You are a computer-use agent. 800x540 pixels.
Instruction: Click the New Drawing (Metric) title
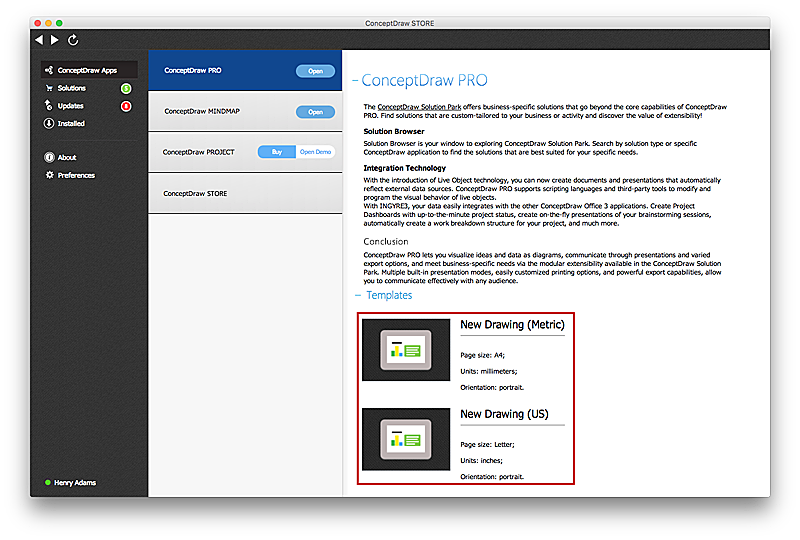[512, 325]
